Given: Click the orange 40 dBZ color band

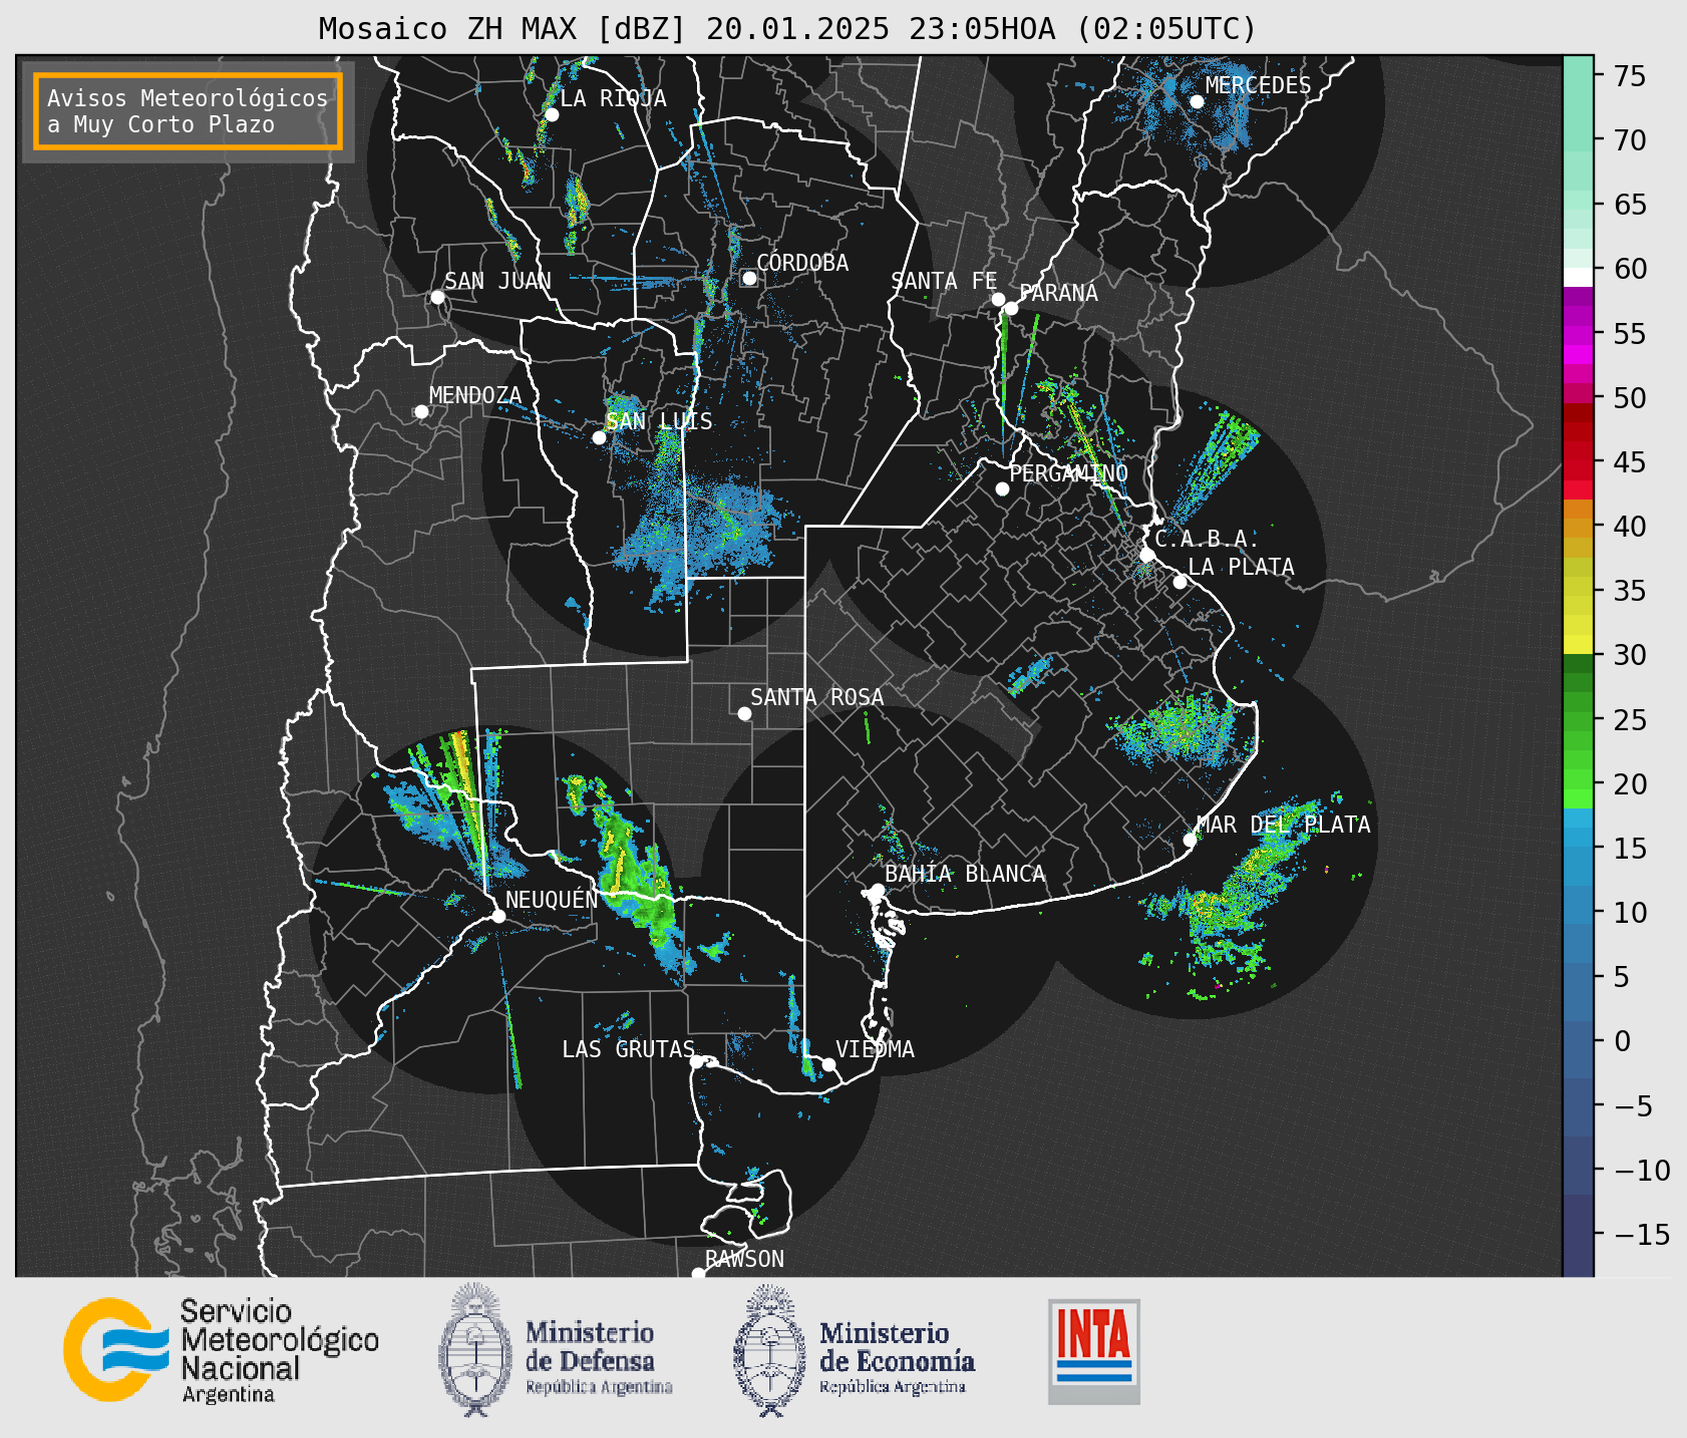Looking at the screenshot, I should [1578, 526].
